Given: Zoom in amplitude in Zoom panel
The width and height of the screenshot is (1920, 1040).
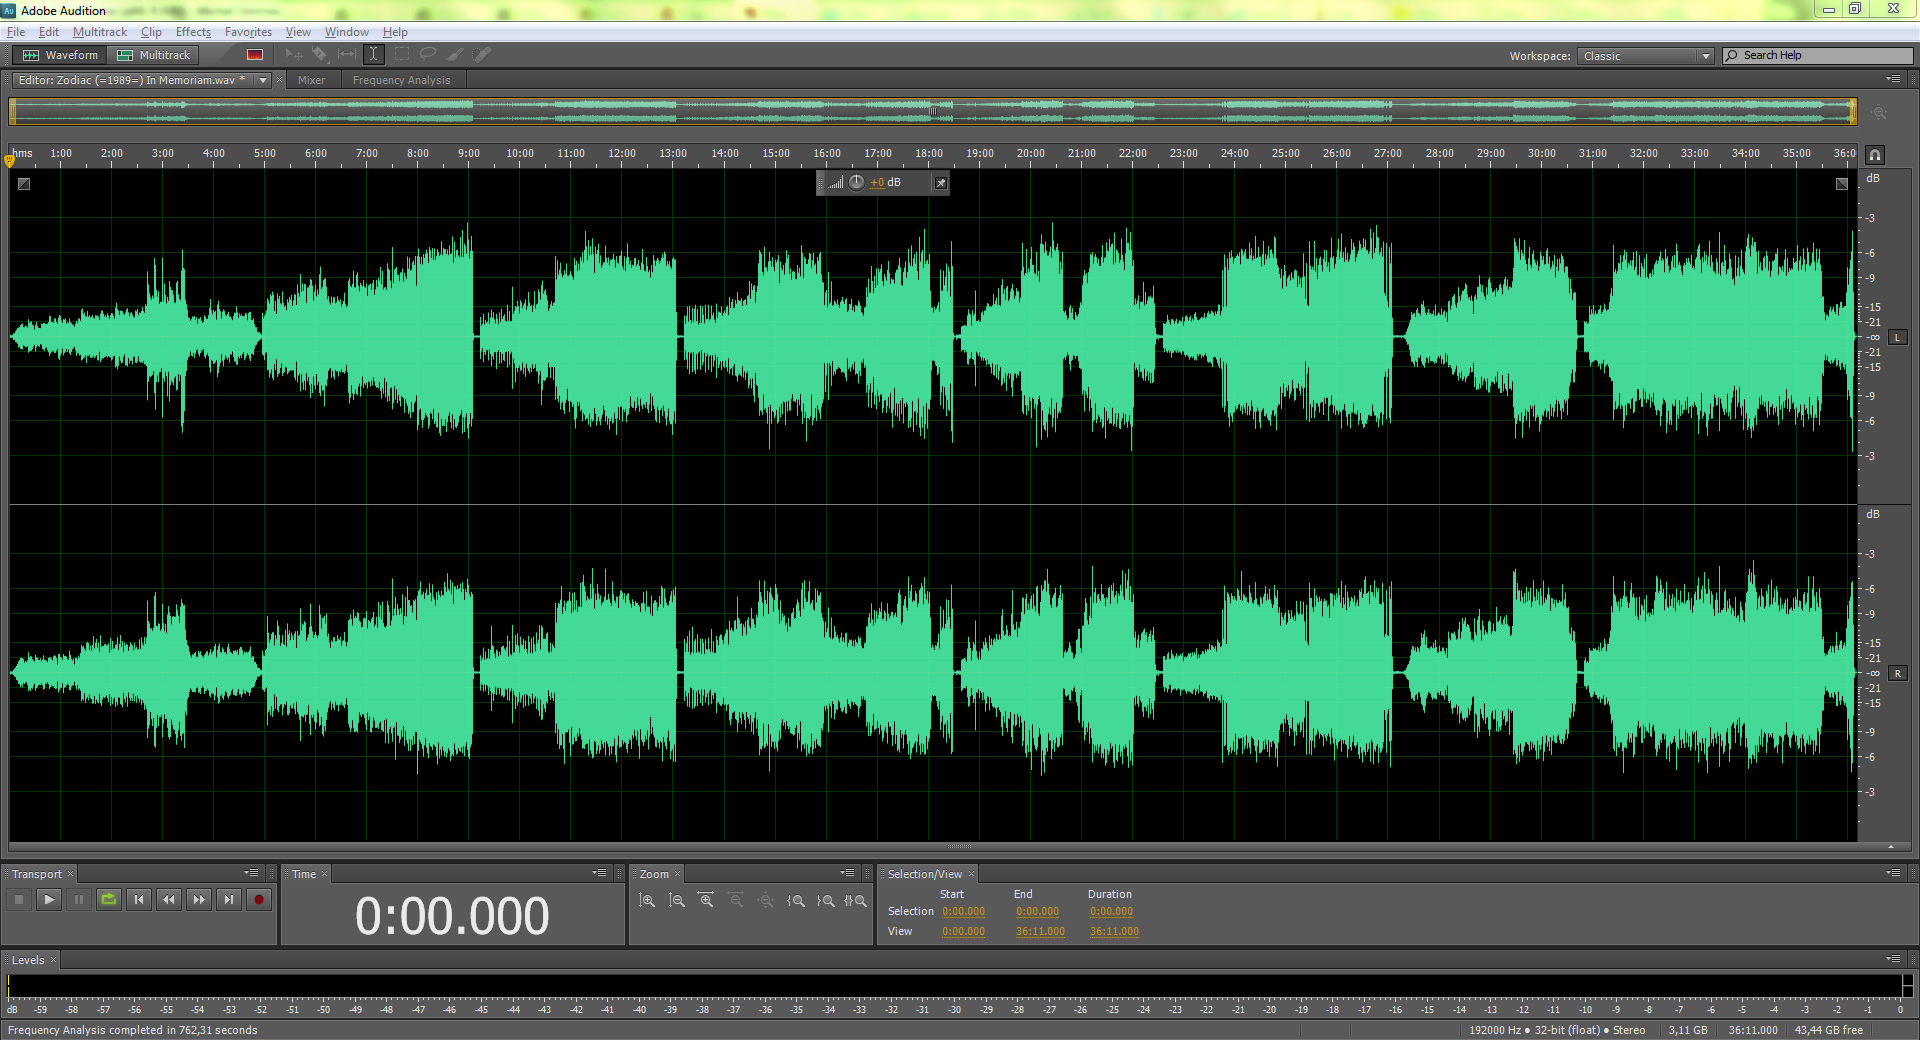Looking at the screenshot, I should (647, 901).
